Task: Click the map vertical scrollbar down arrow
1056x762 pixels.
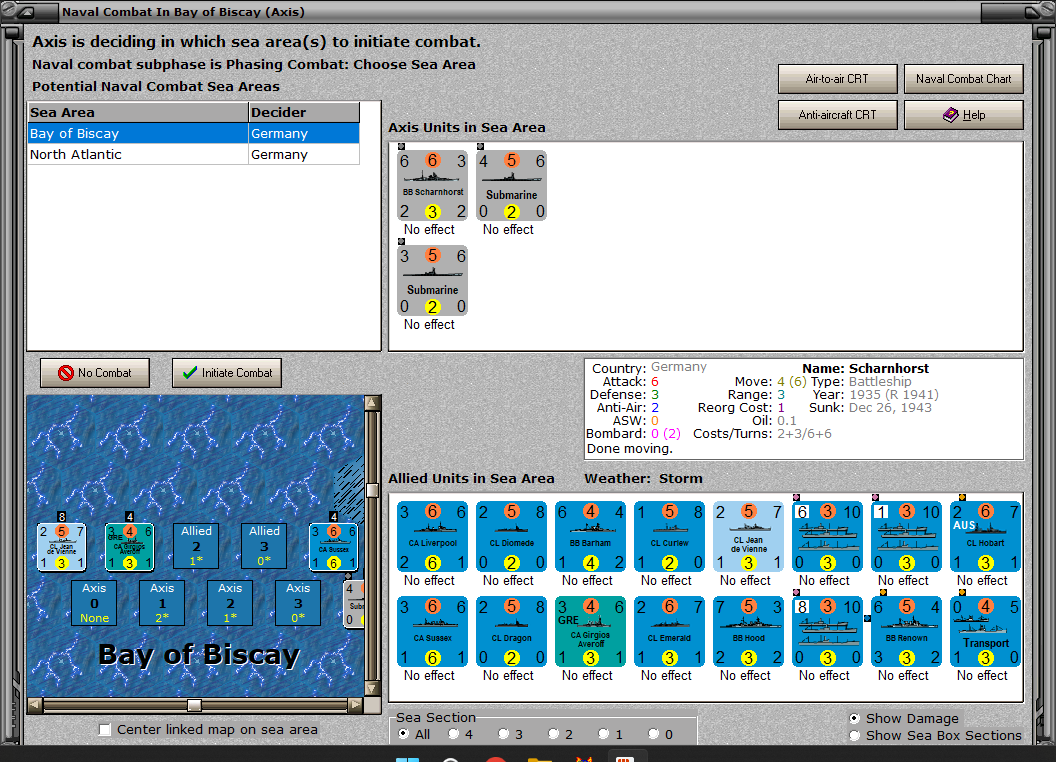Action: pyautogui.click(x=372, y=689)
